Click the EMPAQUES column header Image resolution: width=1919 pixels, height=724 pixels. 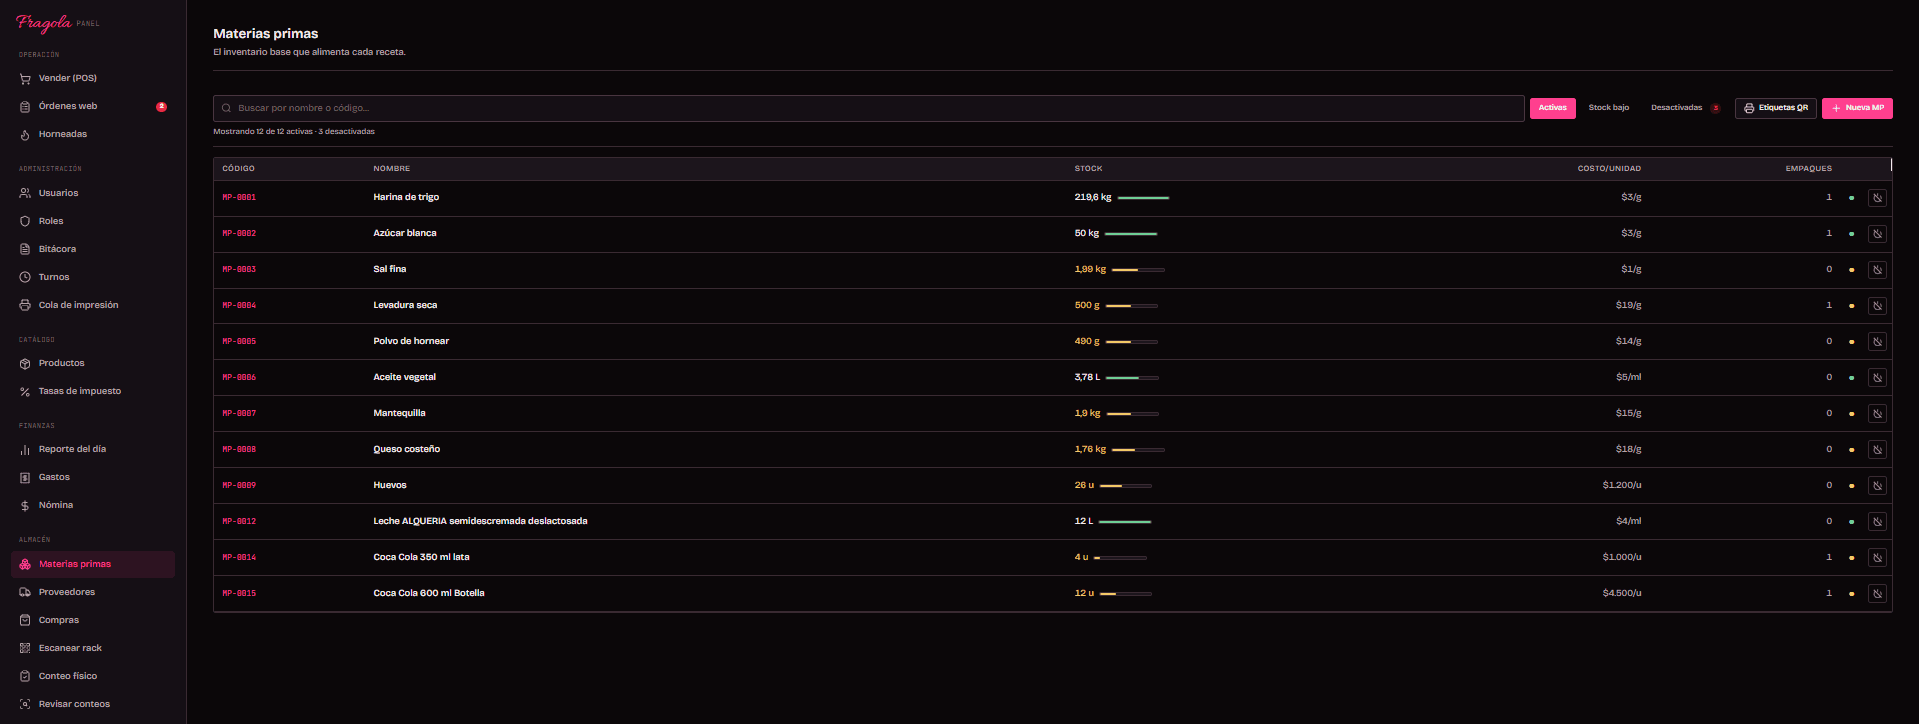[x=1808, y=169]
